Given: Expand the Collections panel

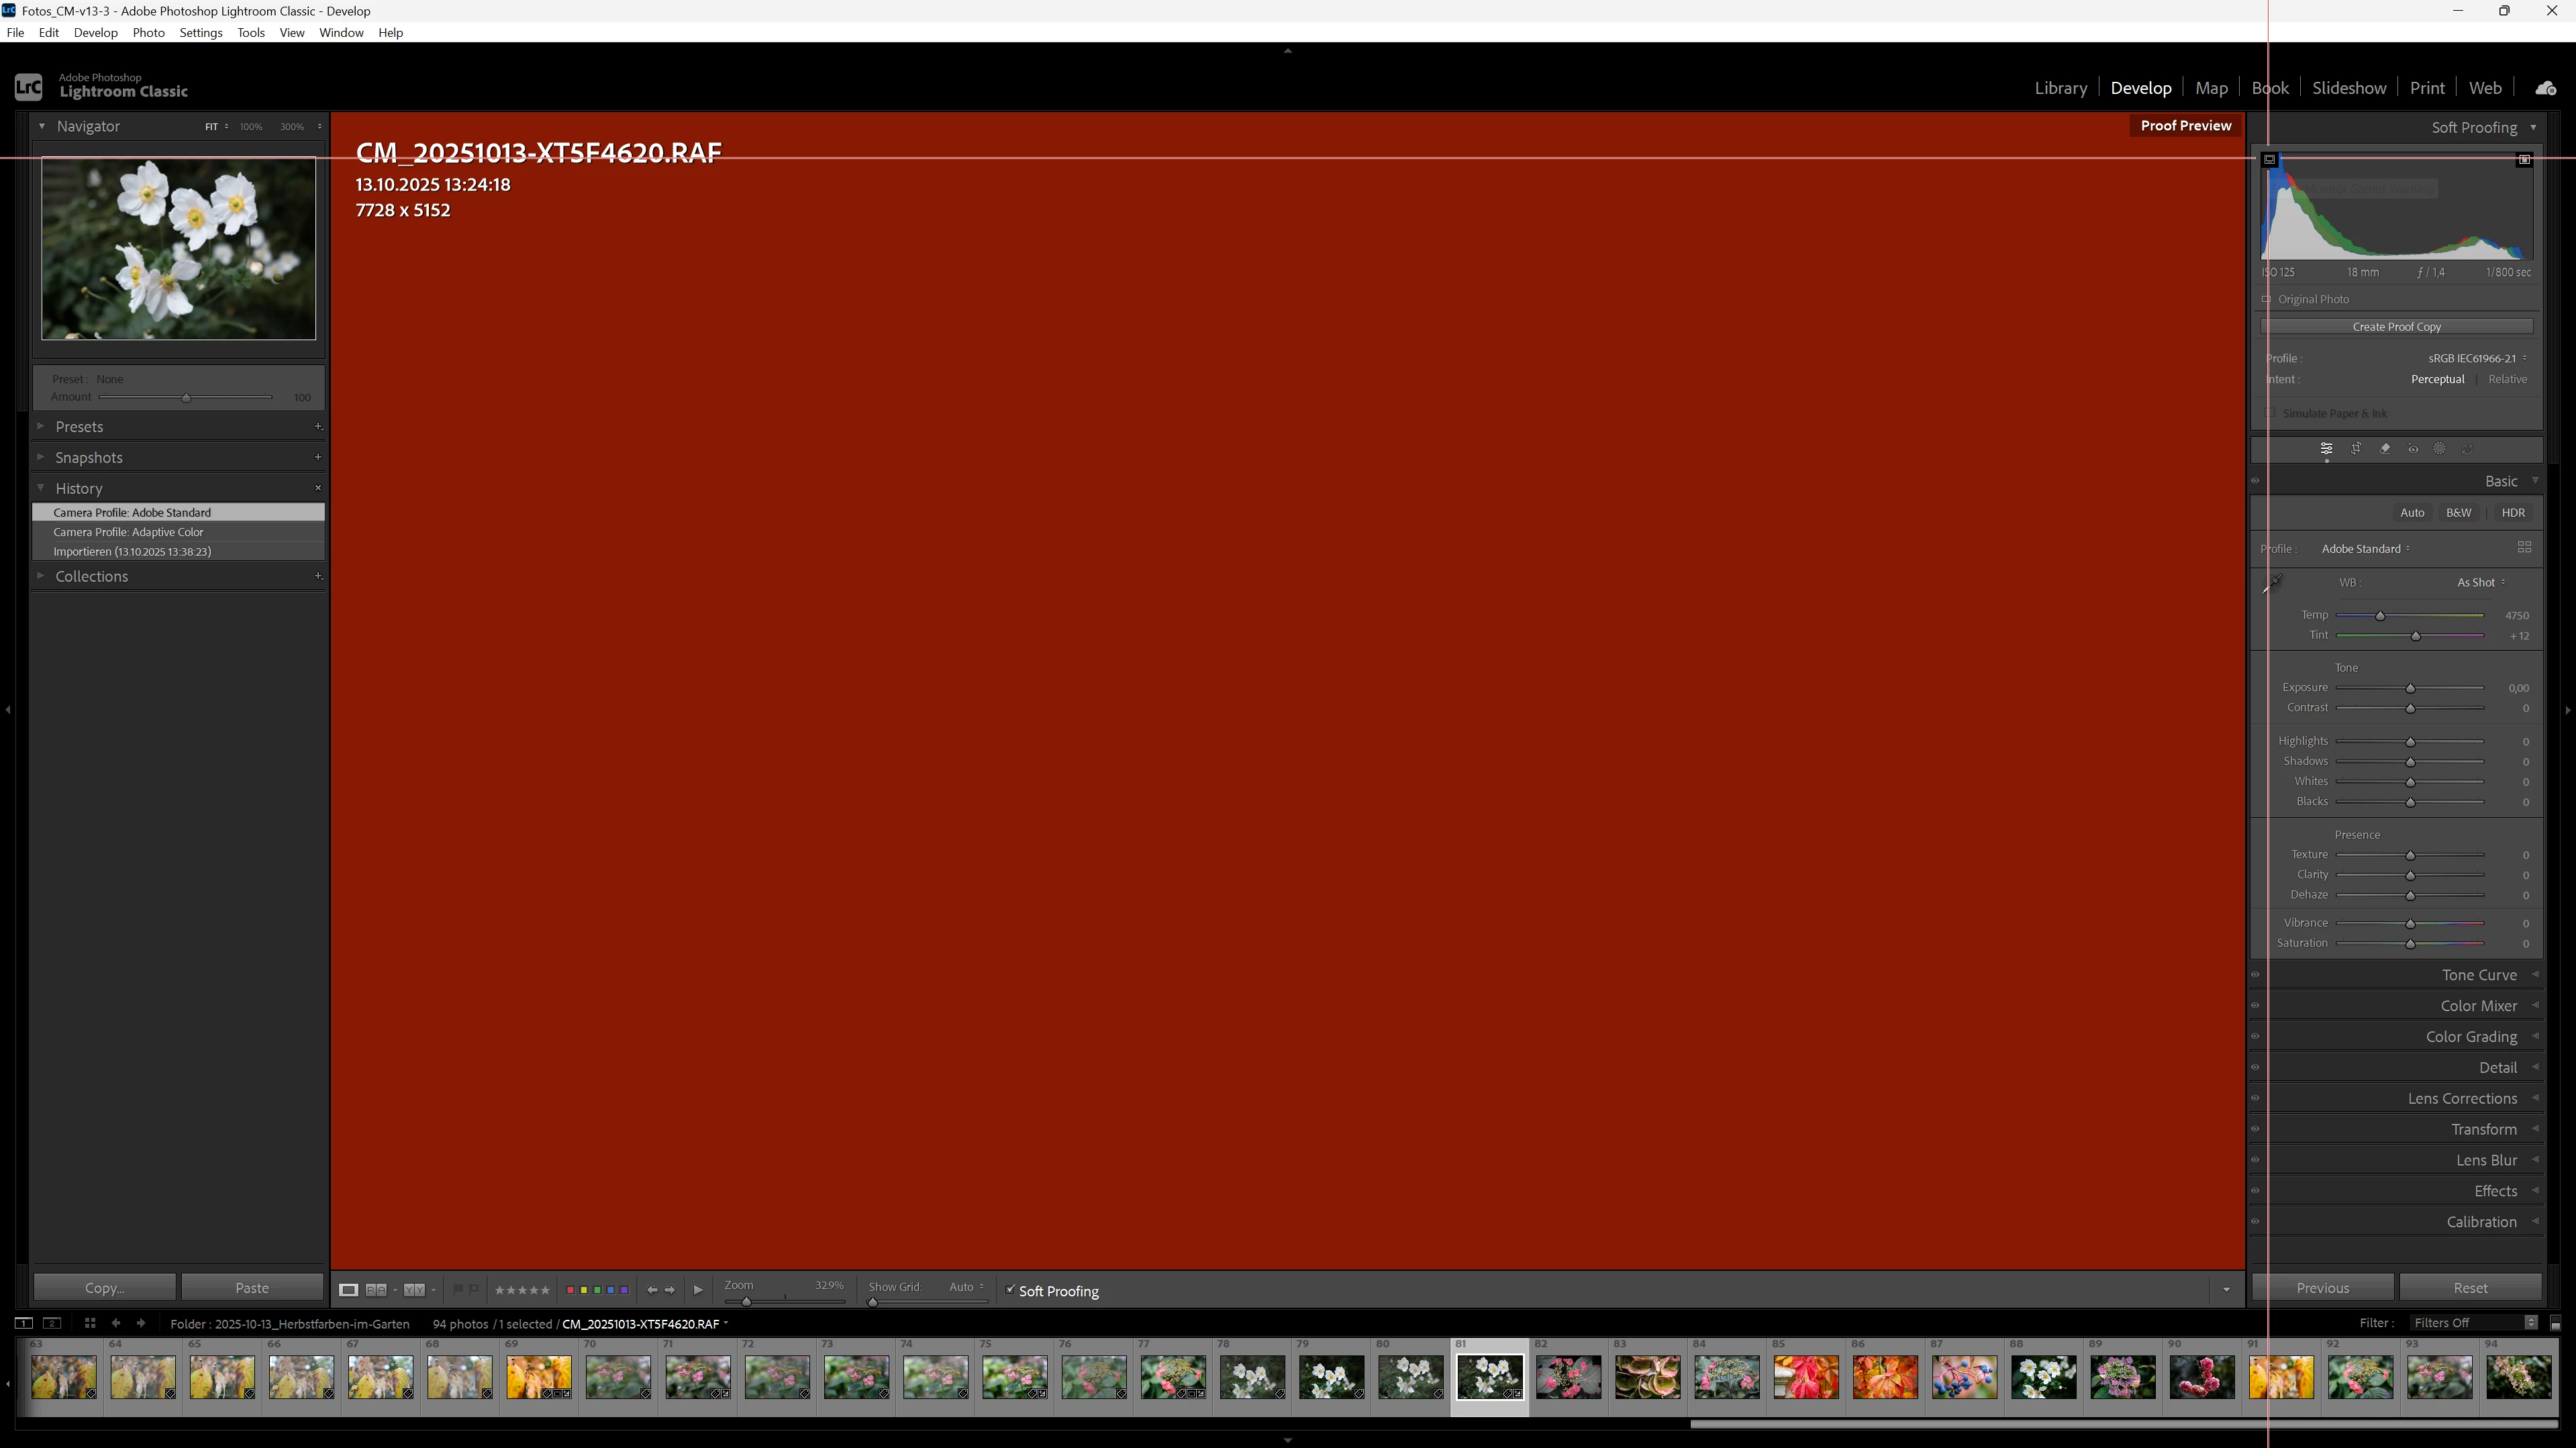Looking at the screenshot, I should 41,576.
